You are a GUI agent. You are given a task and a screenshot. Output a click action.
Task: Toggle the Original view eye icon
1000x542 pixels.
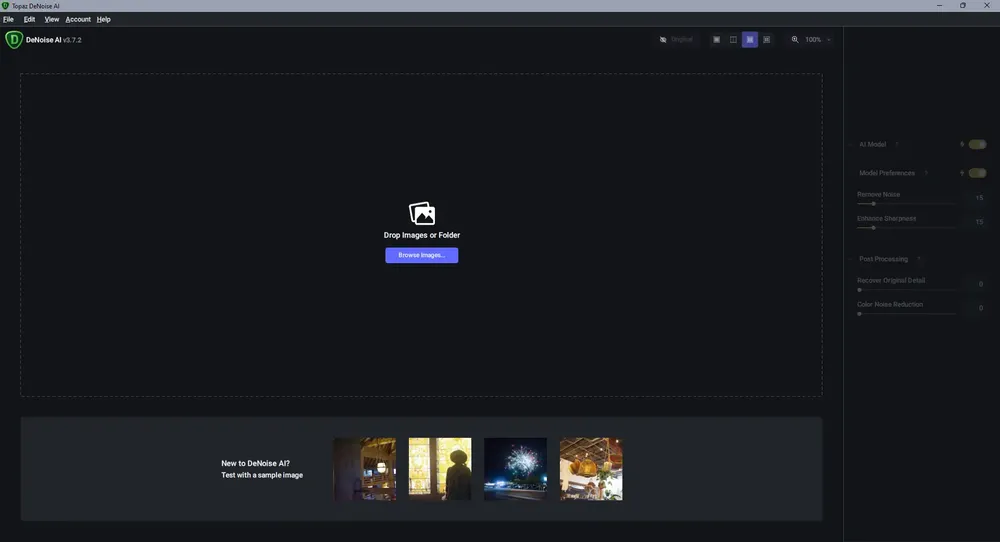pyautogui.click(x=663, y=40)
